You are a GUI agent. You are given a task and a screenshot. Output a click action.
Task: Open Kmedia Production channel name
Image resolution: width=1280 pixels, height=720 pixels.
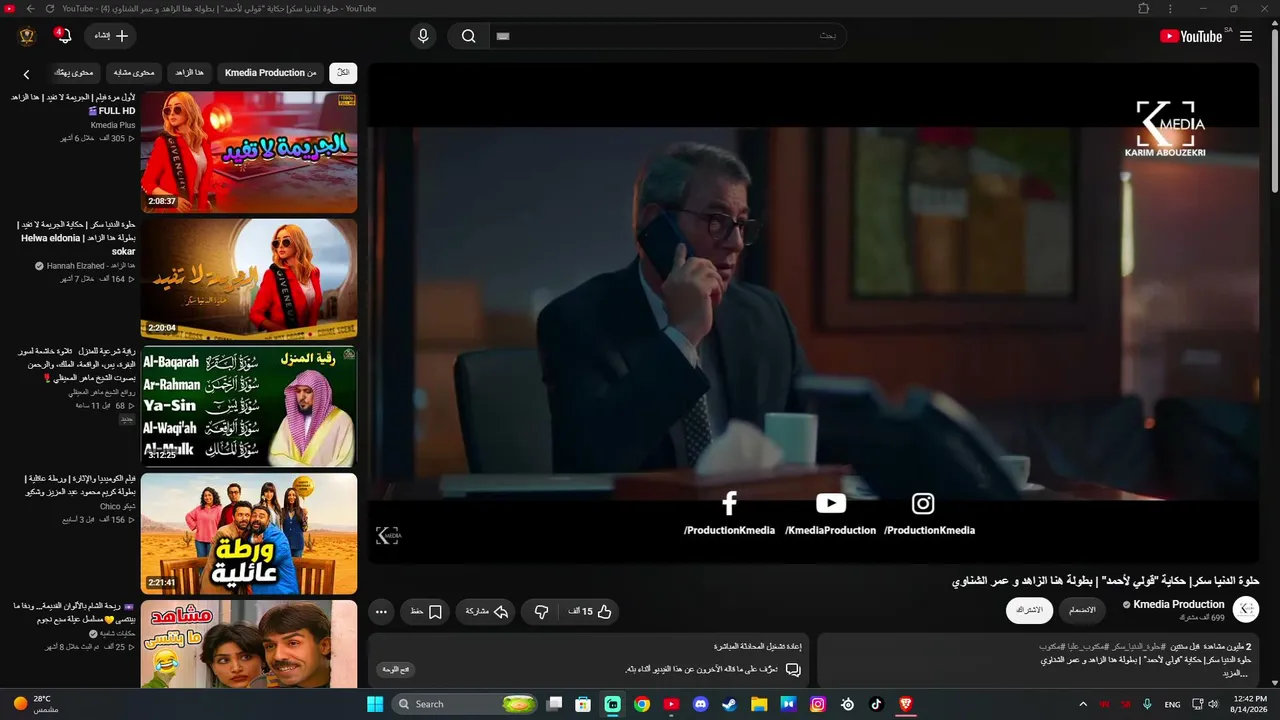(x=1179, y=604)
